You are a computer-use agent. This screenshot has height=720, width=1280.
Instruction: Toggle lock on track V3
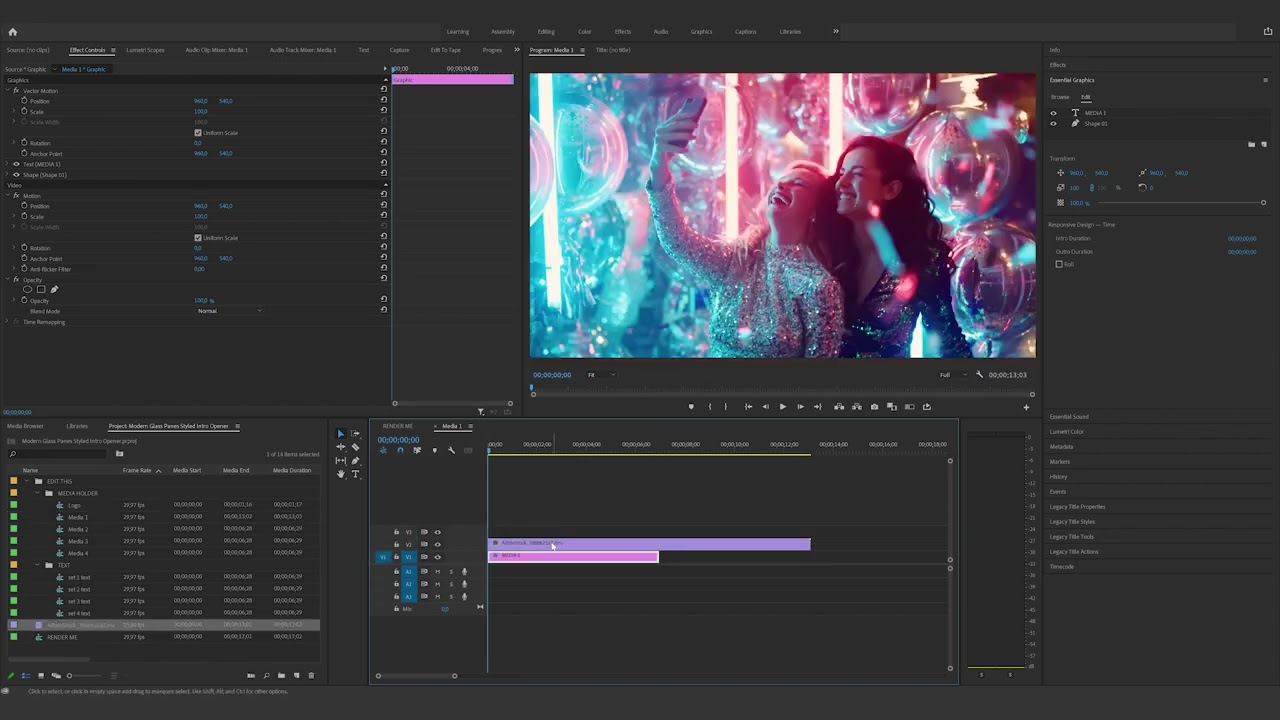396,532
